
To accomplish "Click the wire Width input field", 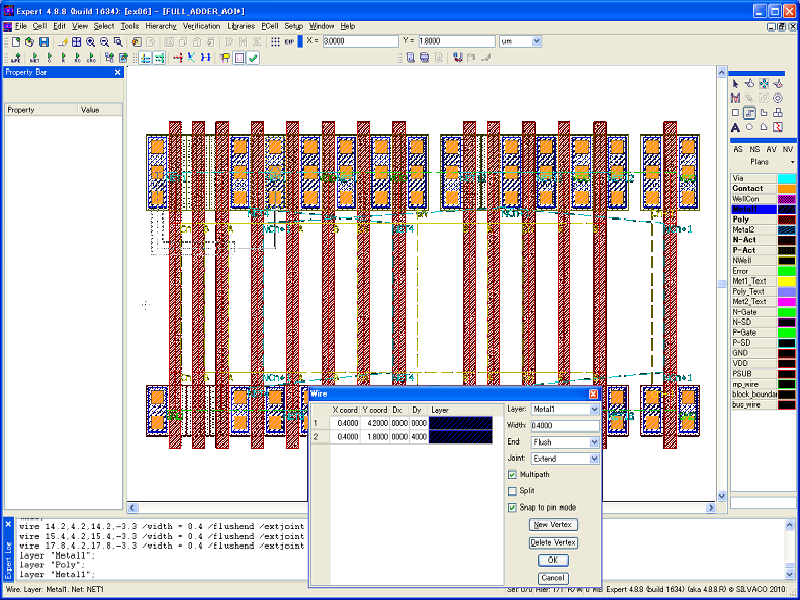I will tap(565, 426).
